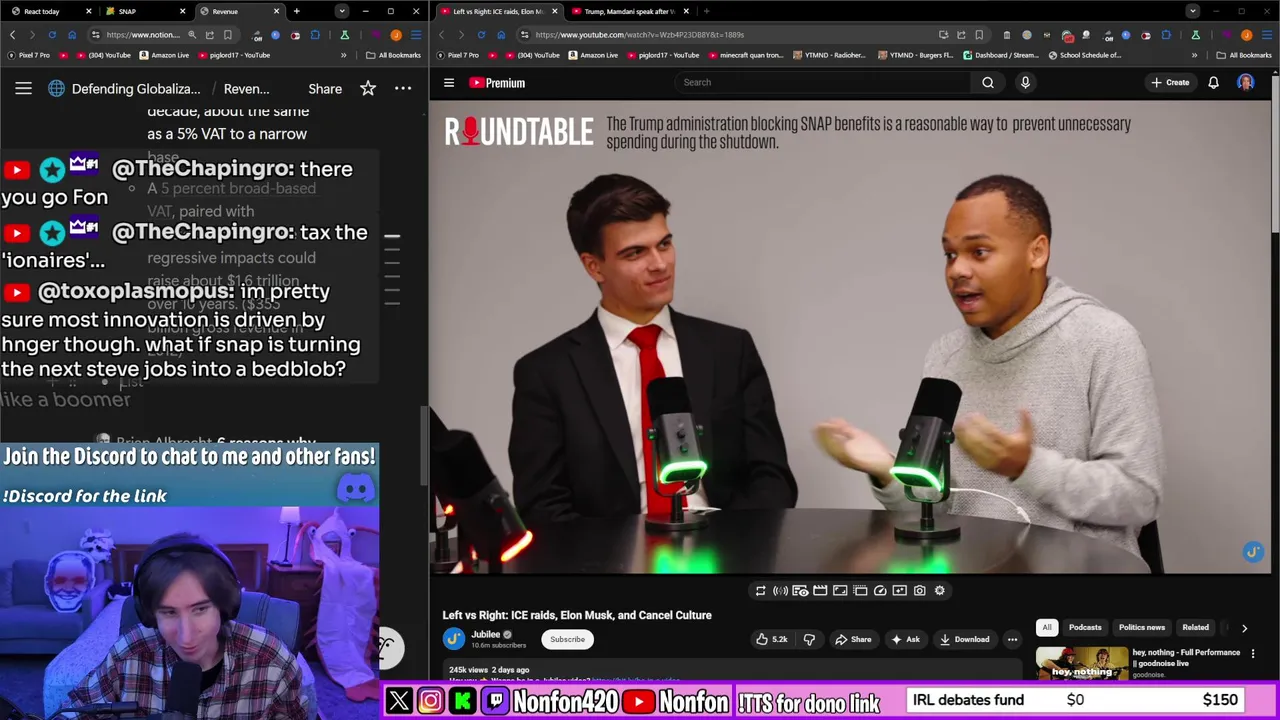Open options menu for hey, nothing video
The image size is (1280, 720).
(x=1253, y=654)
